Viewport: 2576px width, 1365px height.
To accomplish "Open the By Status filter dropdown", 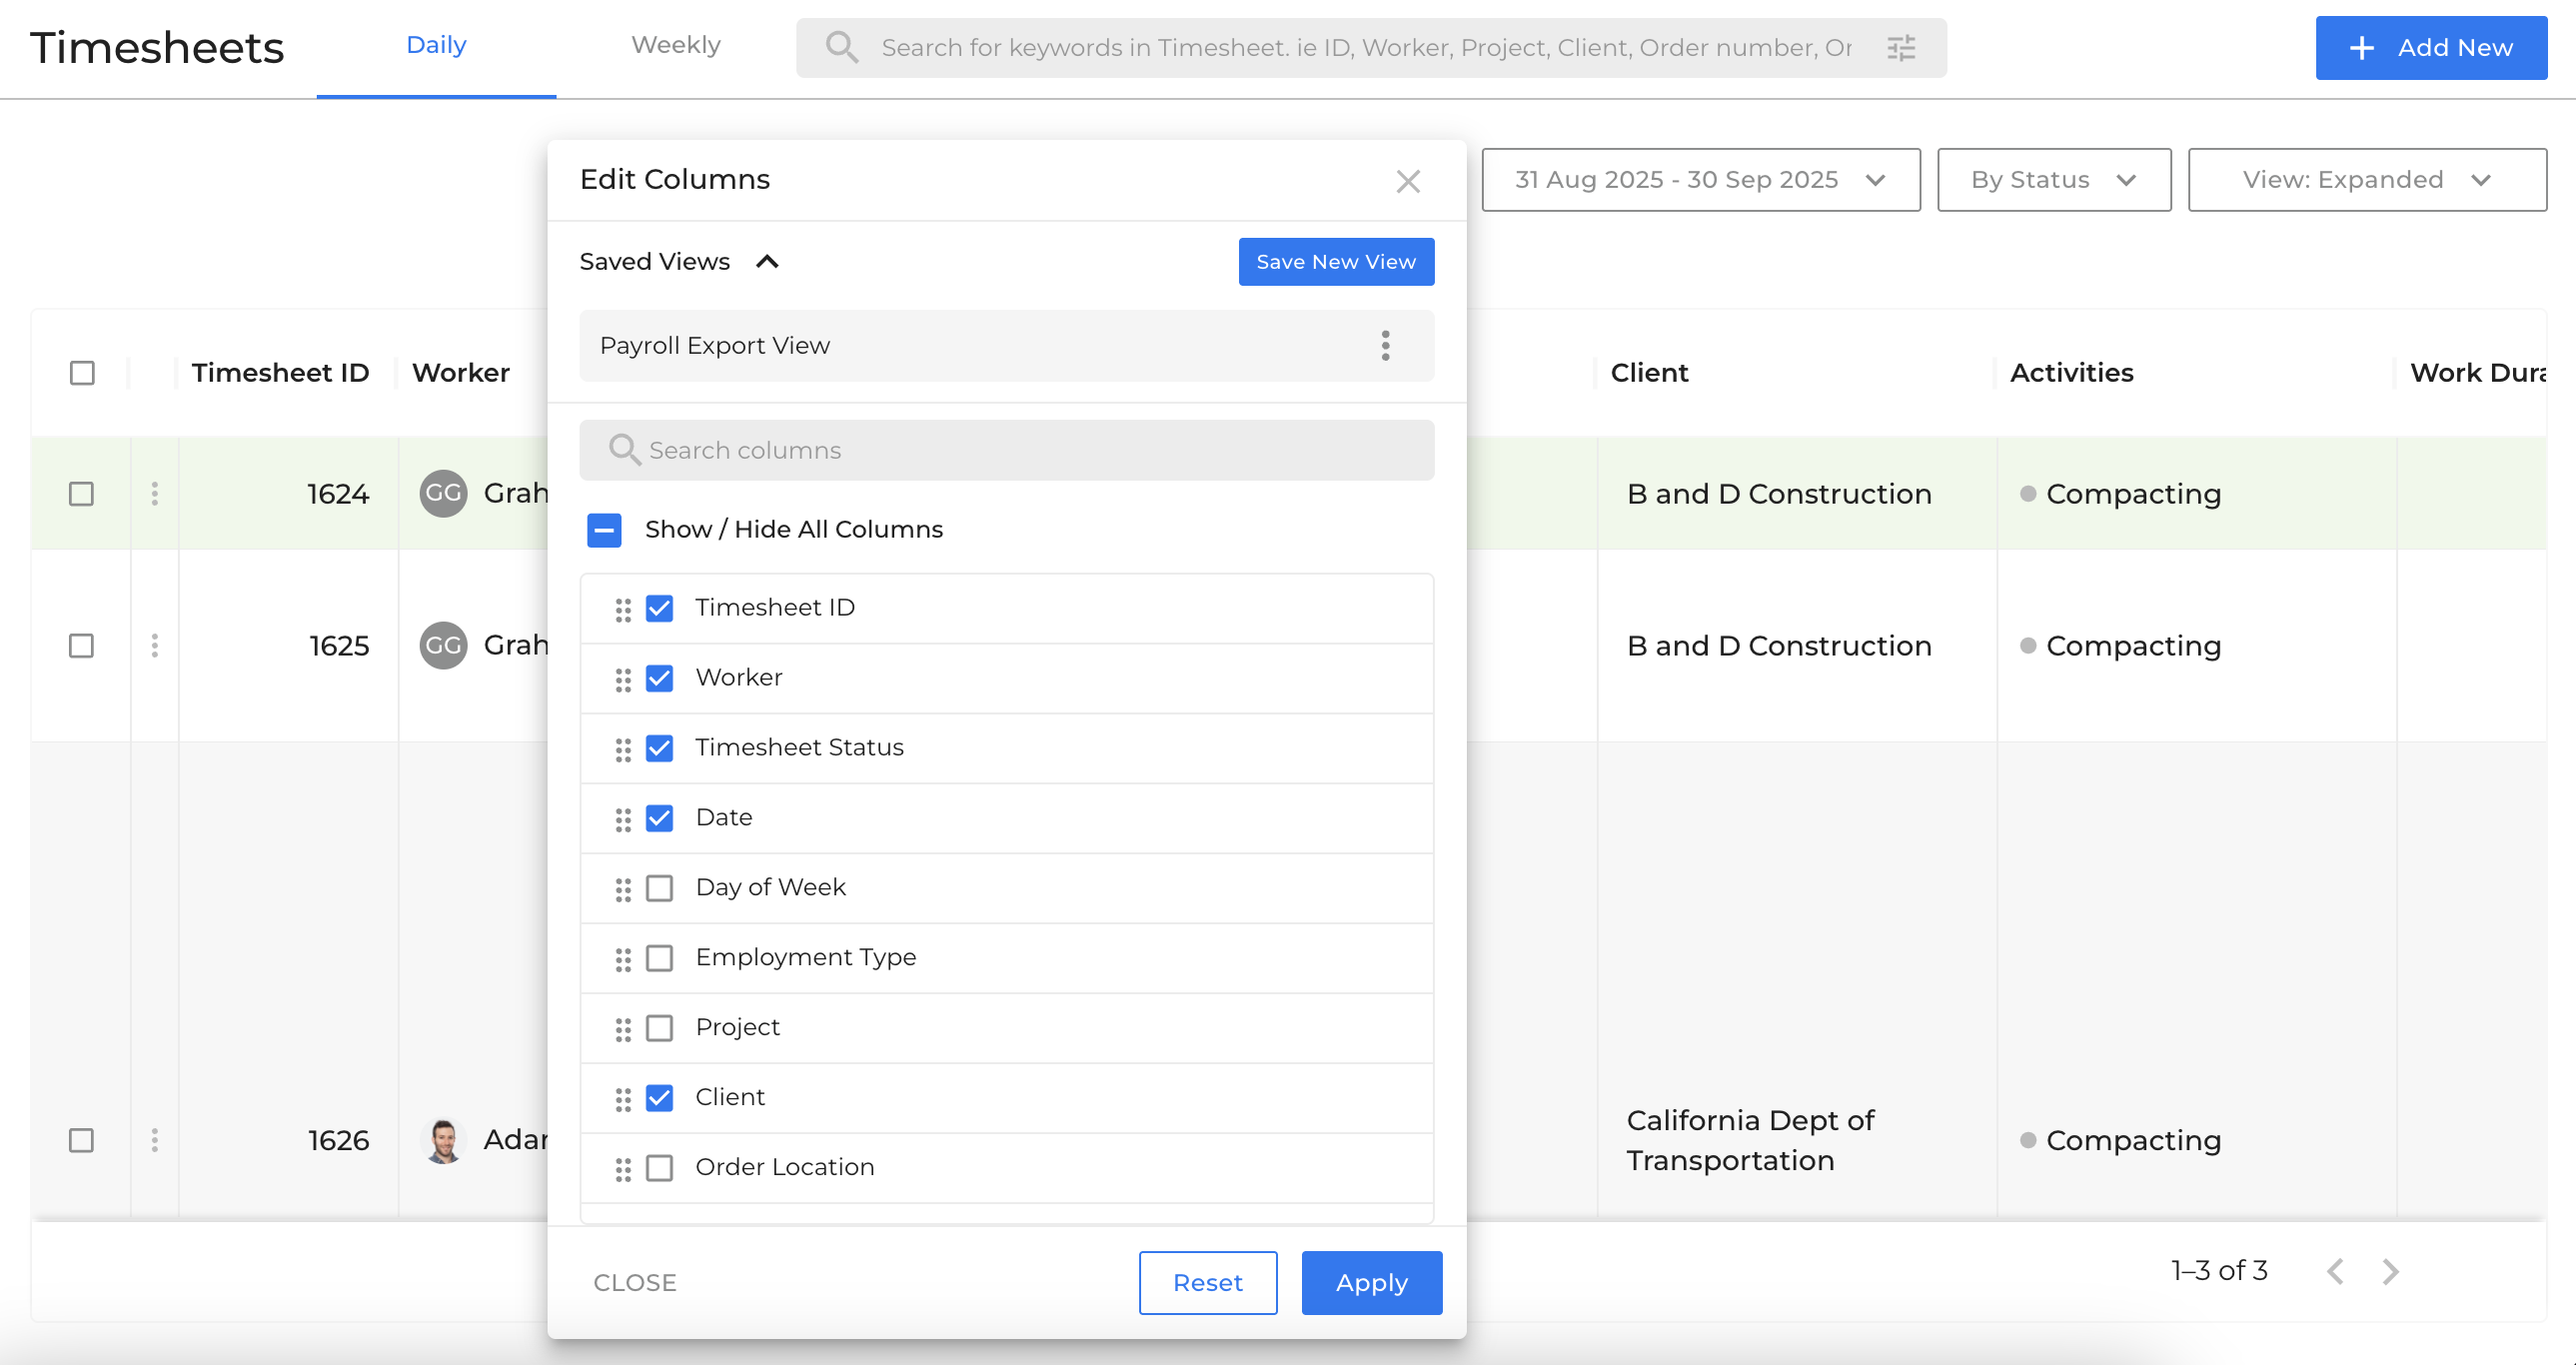I will click(x=2053, y=180).
